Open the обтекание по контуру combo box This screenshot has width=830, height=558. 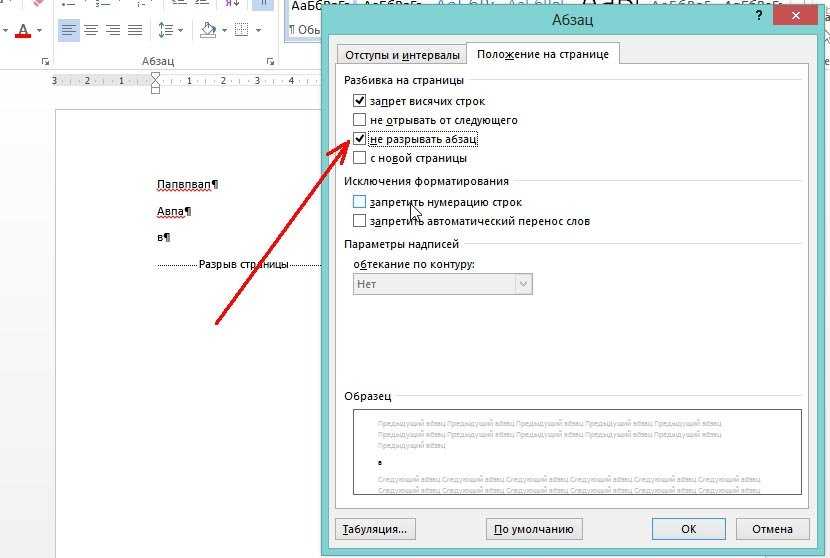click(443, 284)
